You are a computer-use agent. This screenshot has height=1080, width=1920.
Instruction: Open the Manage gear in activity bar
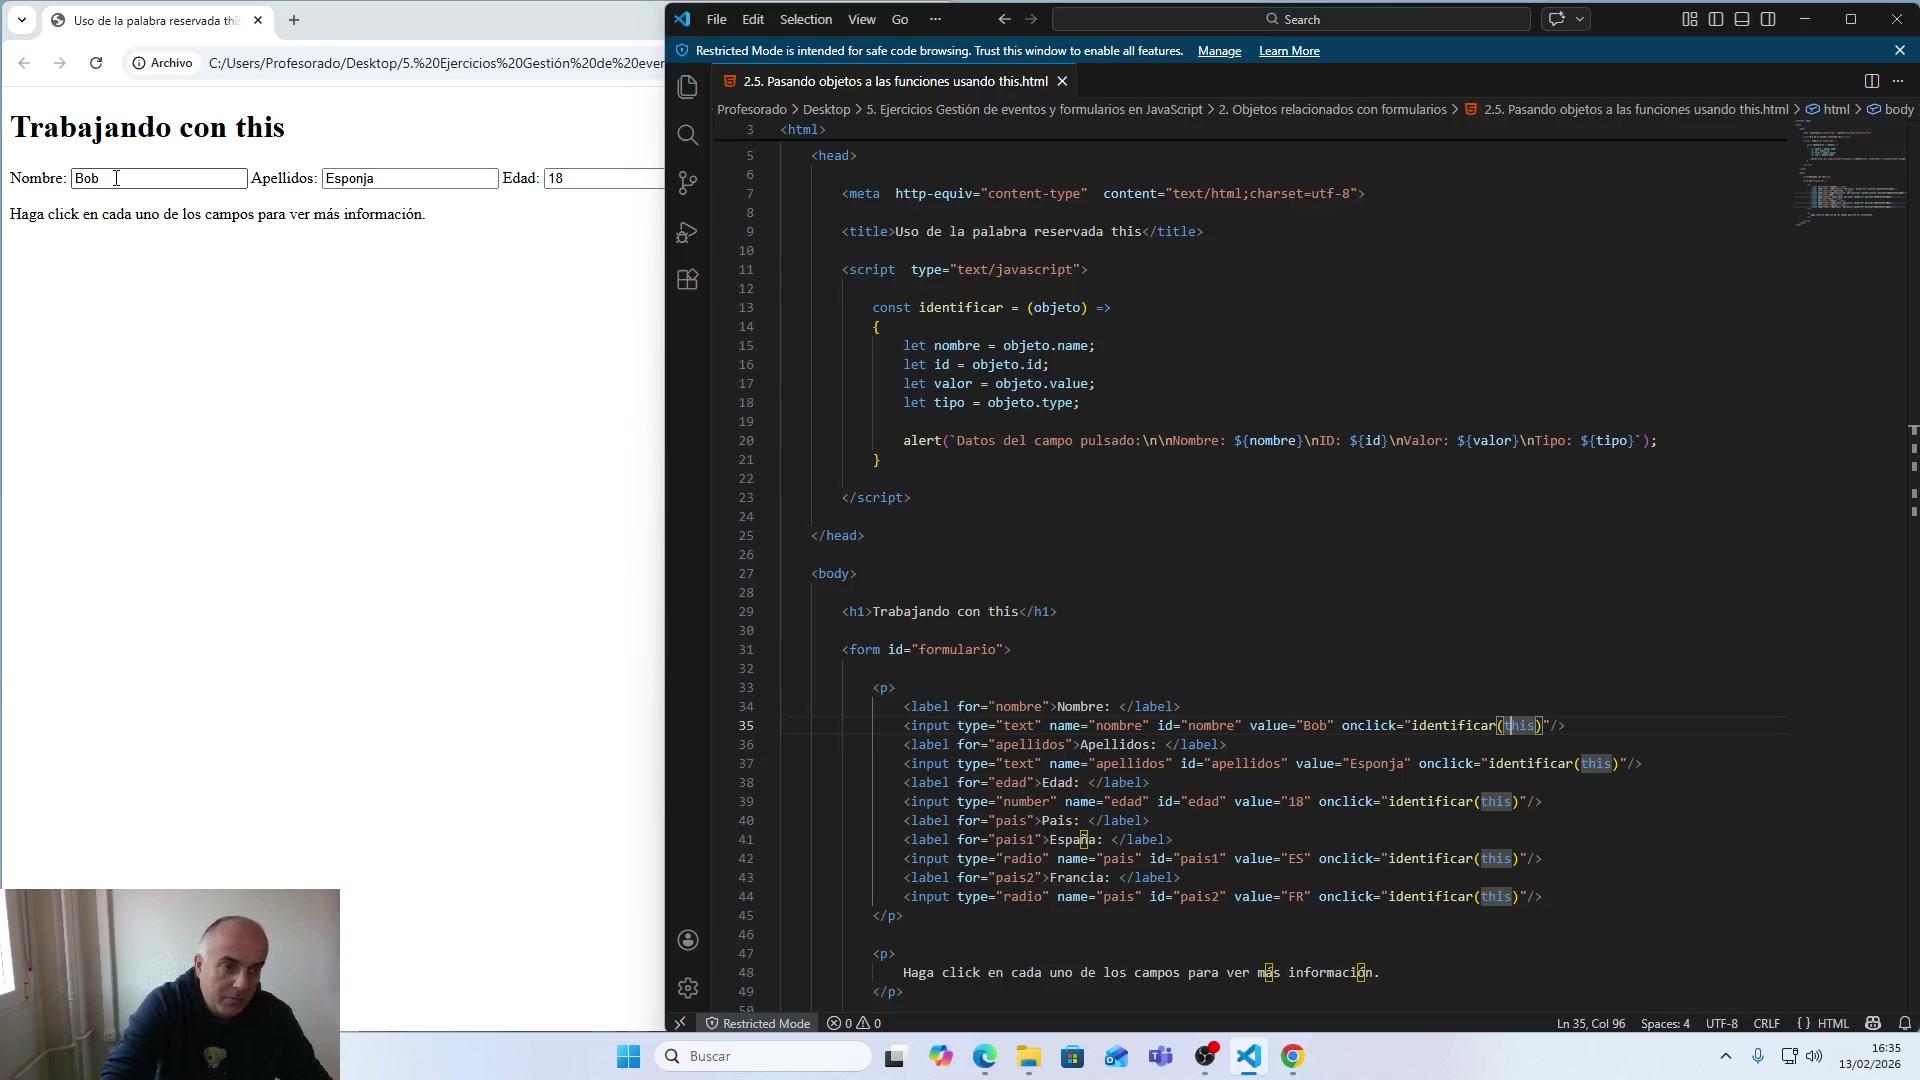(687, 988)
